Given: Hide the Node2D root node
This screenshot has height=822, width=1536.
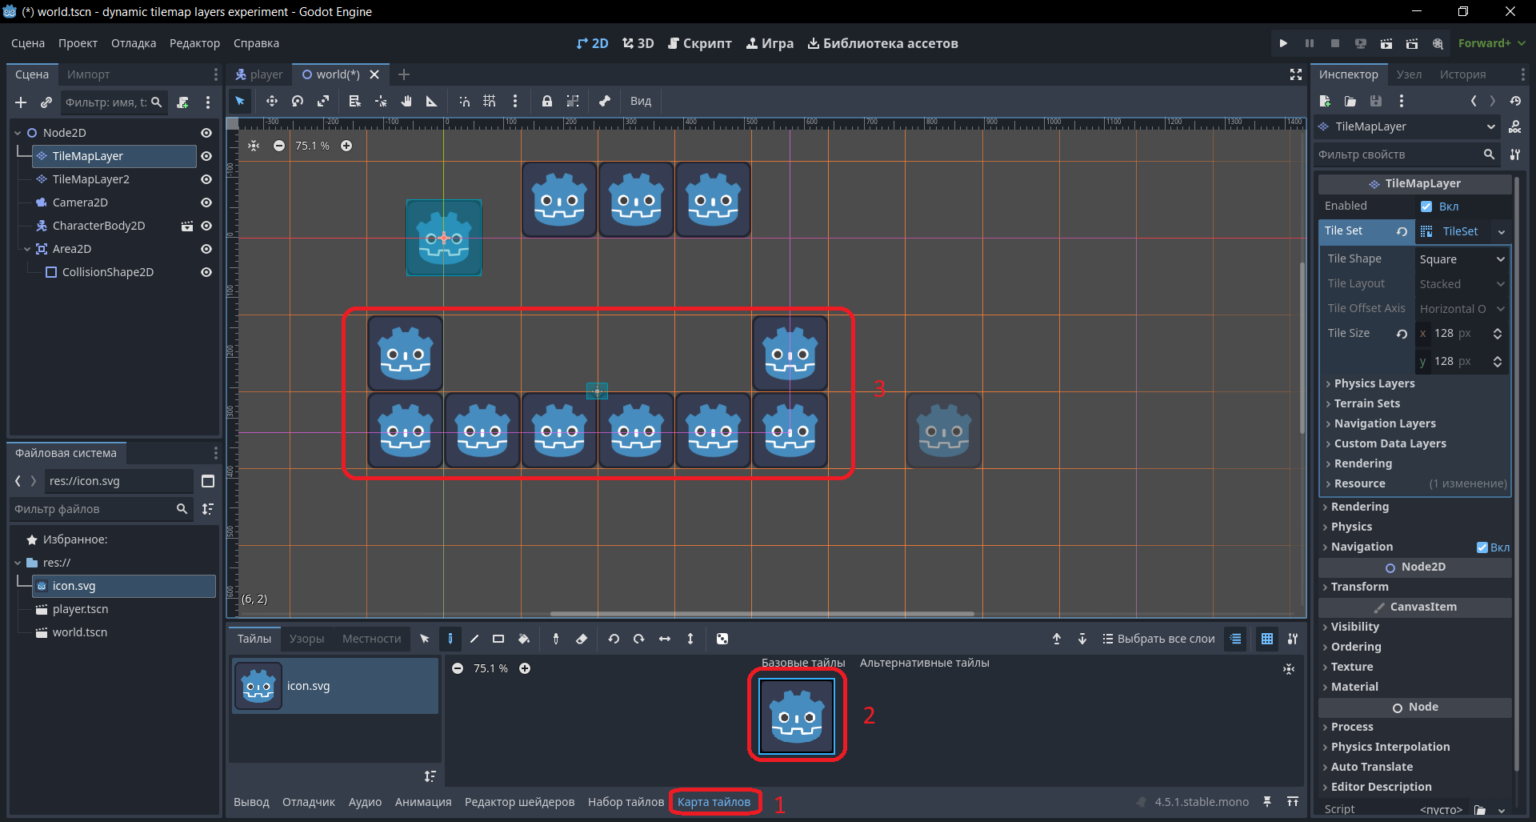Looking at the screenshot, I should [x=206, y=133].
